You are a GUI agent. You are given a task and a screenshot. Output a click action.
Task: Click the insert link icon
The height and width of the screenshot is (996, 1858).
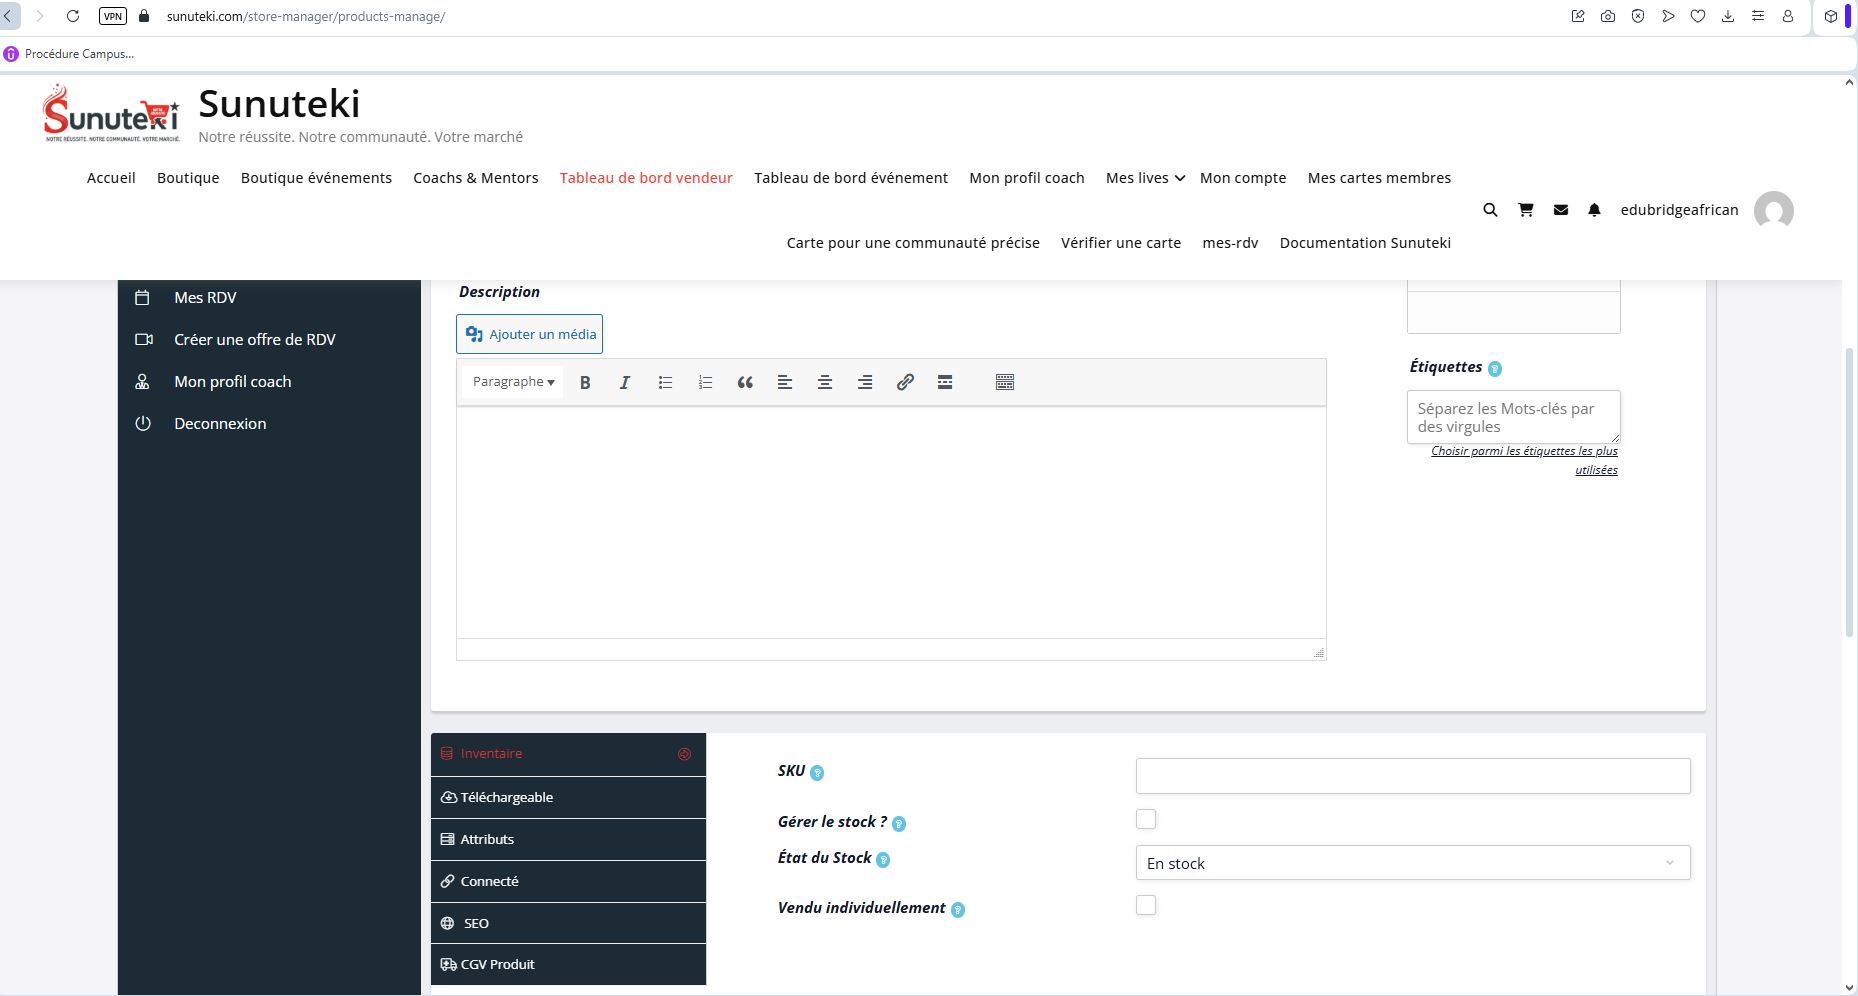click(905, 382)
